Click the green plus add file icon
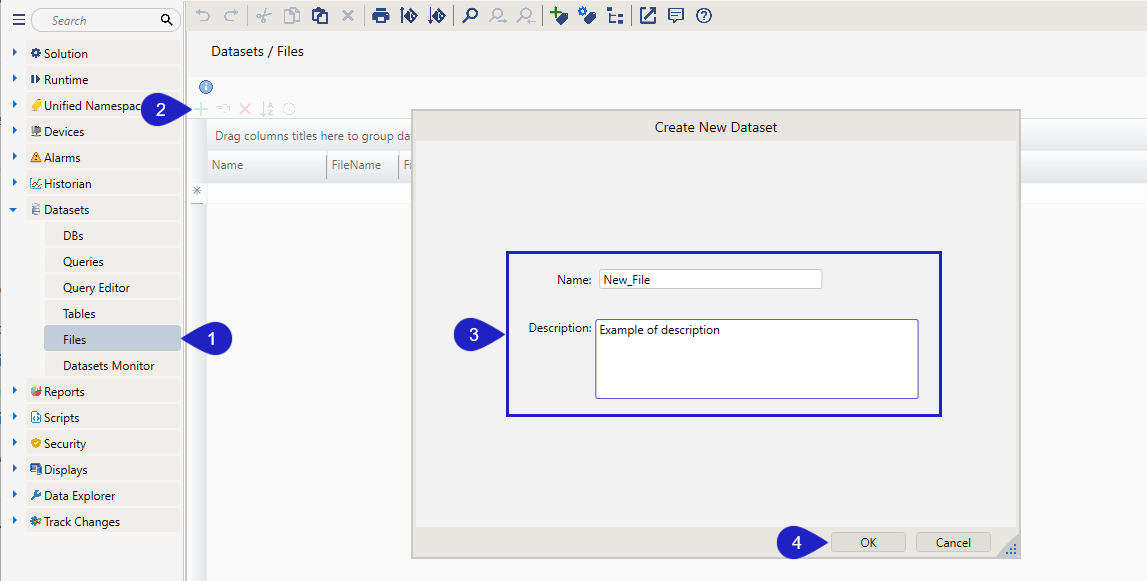Screen dimensions: 1147x581 [x=202, y=109]
